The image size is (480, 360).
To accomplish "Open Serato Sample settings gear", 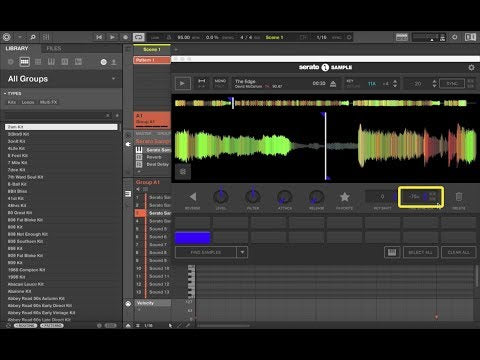I will pos(471,68).
